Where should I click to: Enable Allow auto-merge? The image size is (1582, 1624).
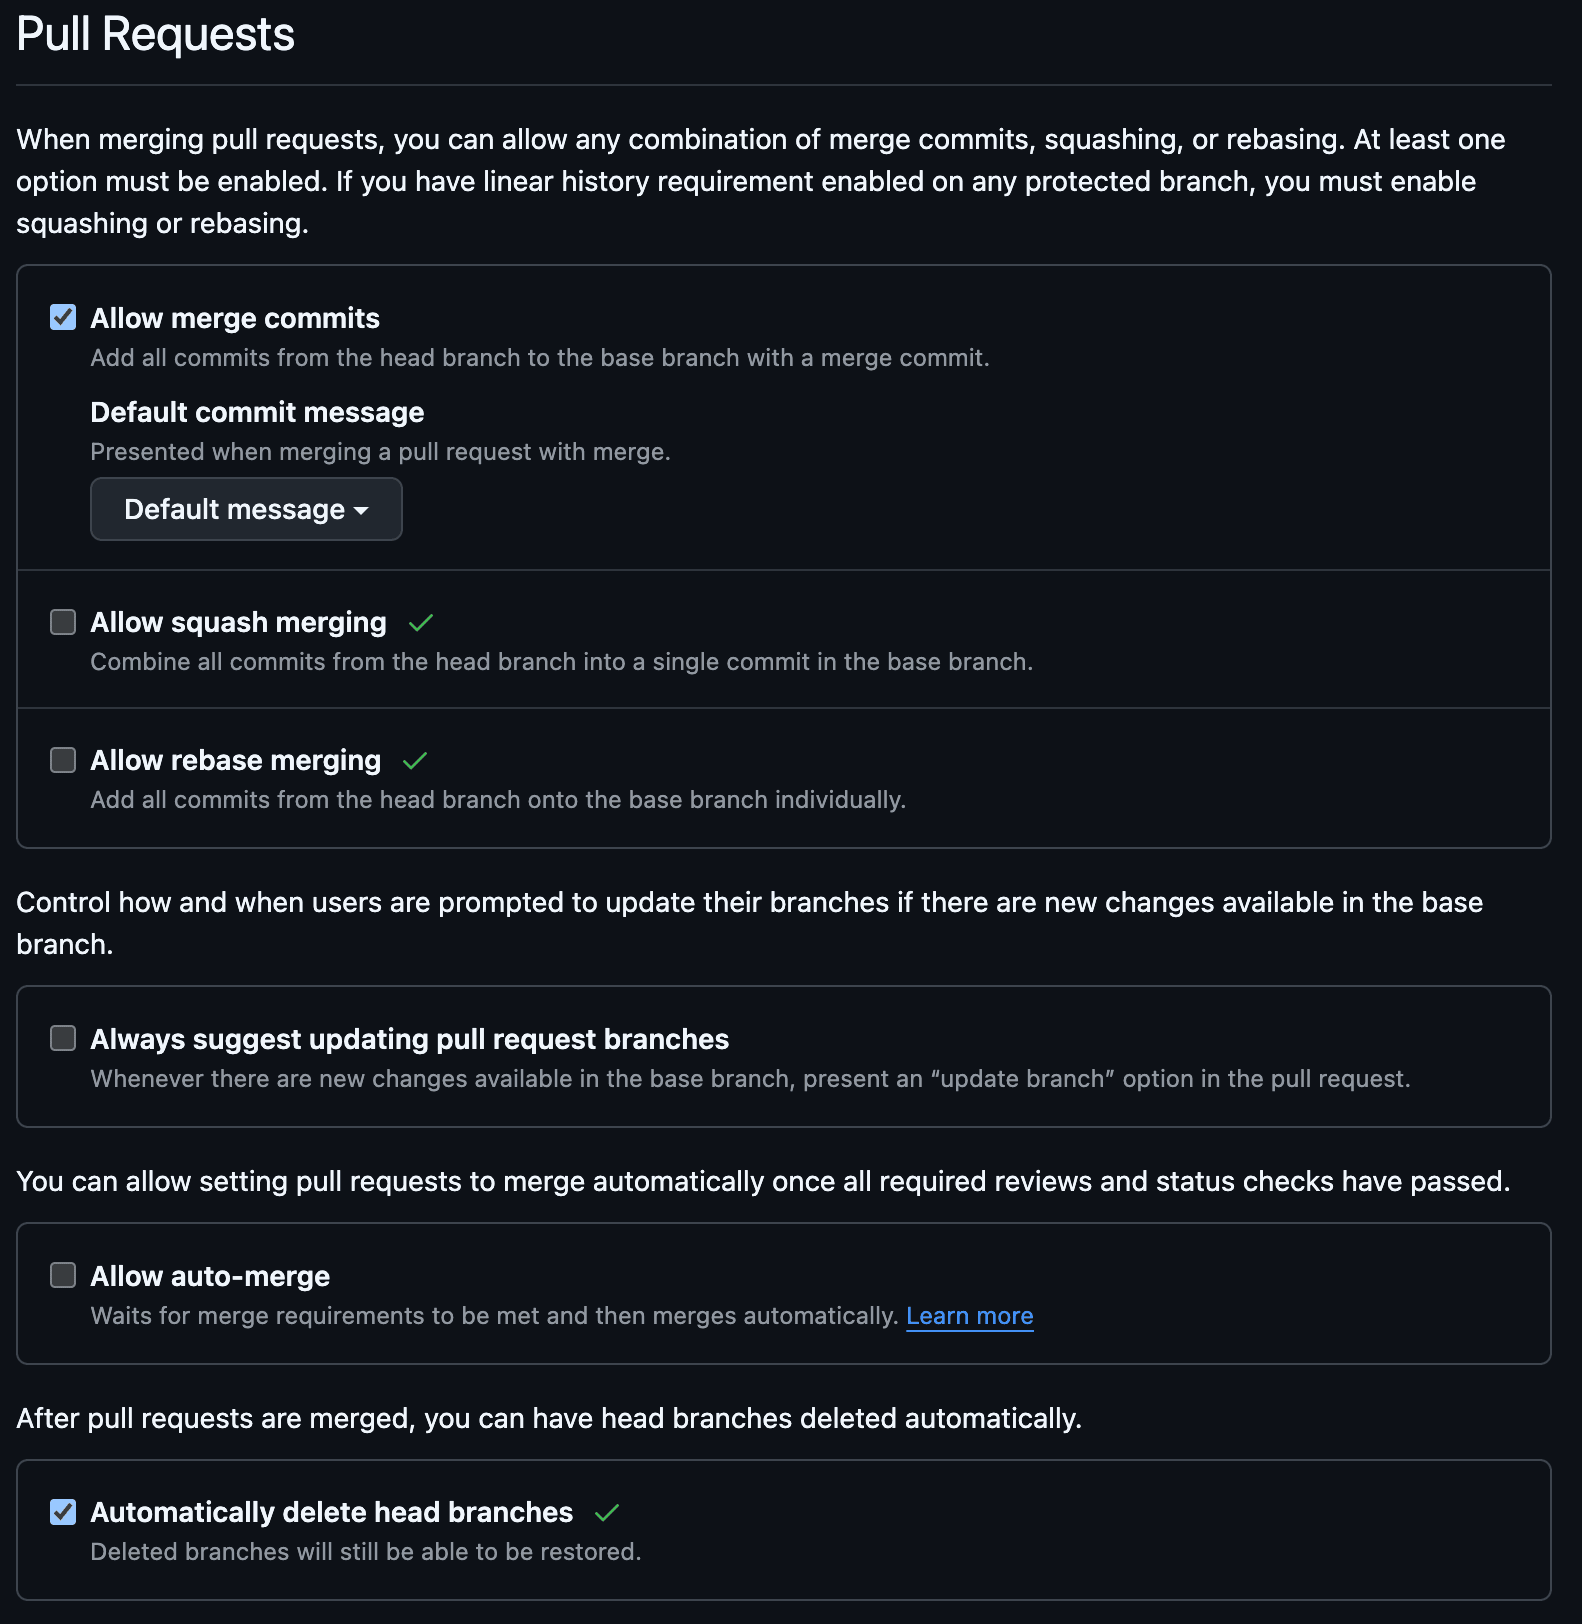pos(62,1275)
